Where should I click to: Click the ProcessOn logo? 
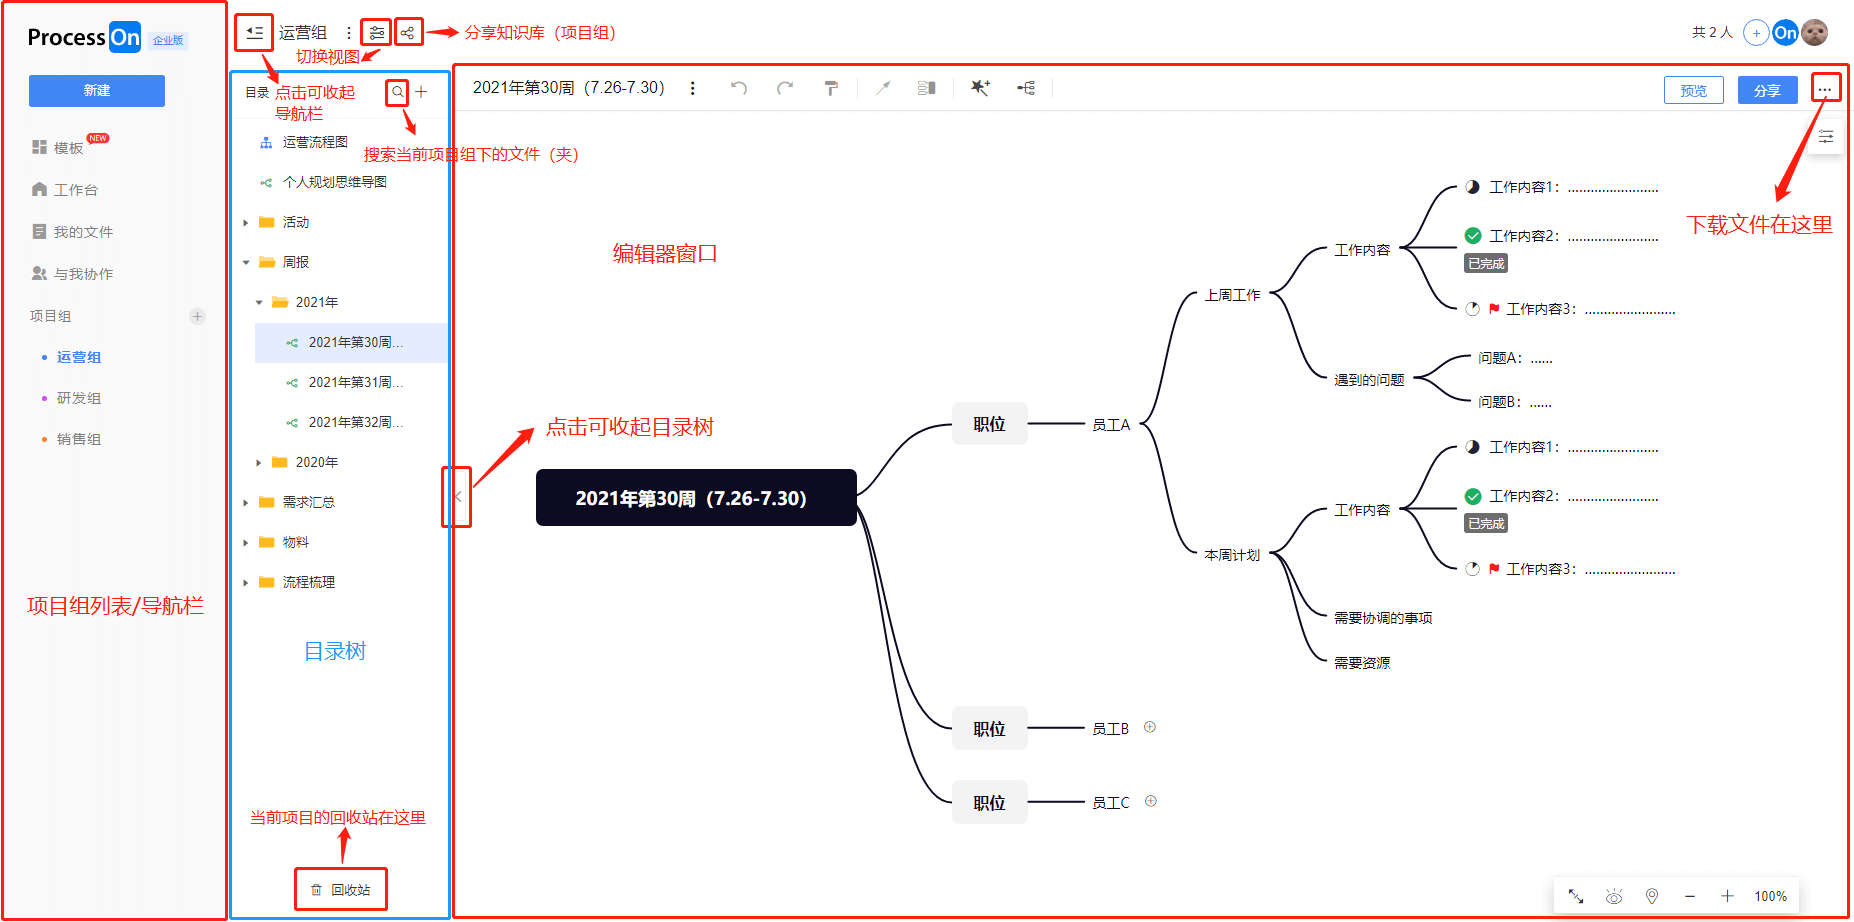pos(84,37)
